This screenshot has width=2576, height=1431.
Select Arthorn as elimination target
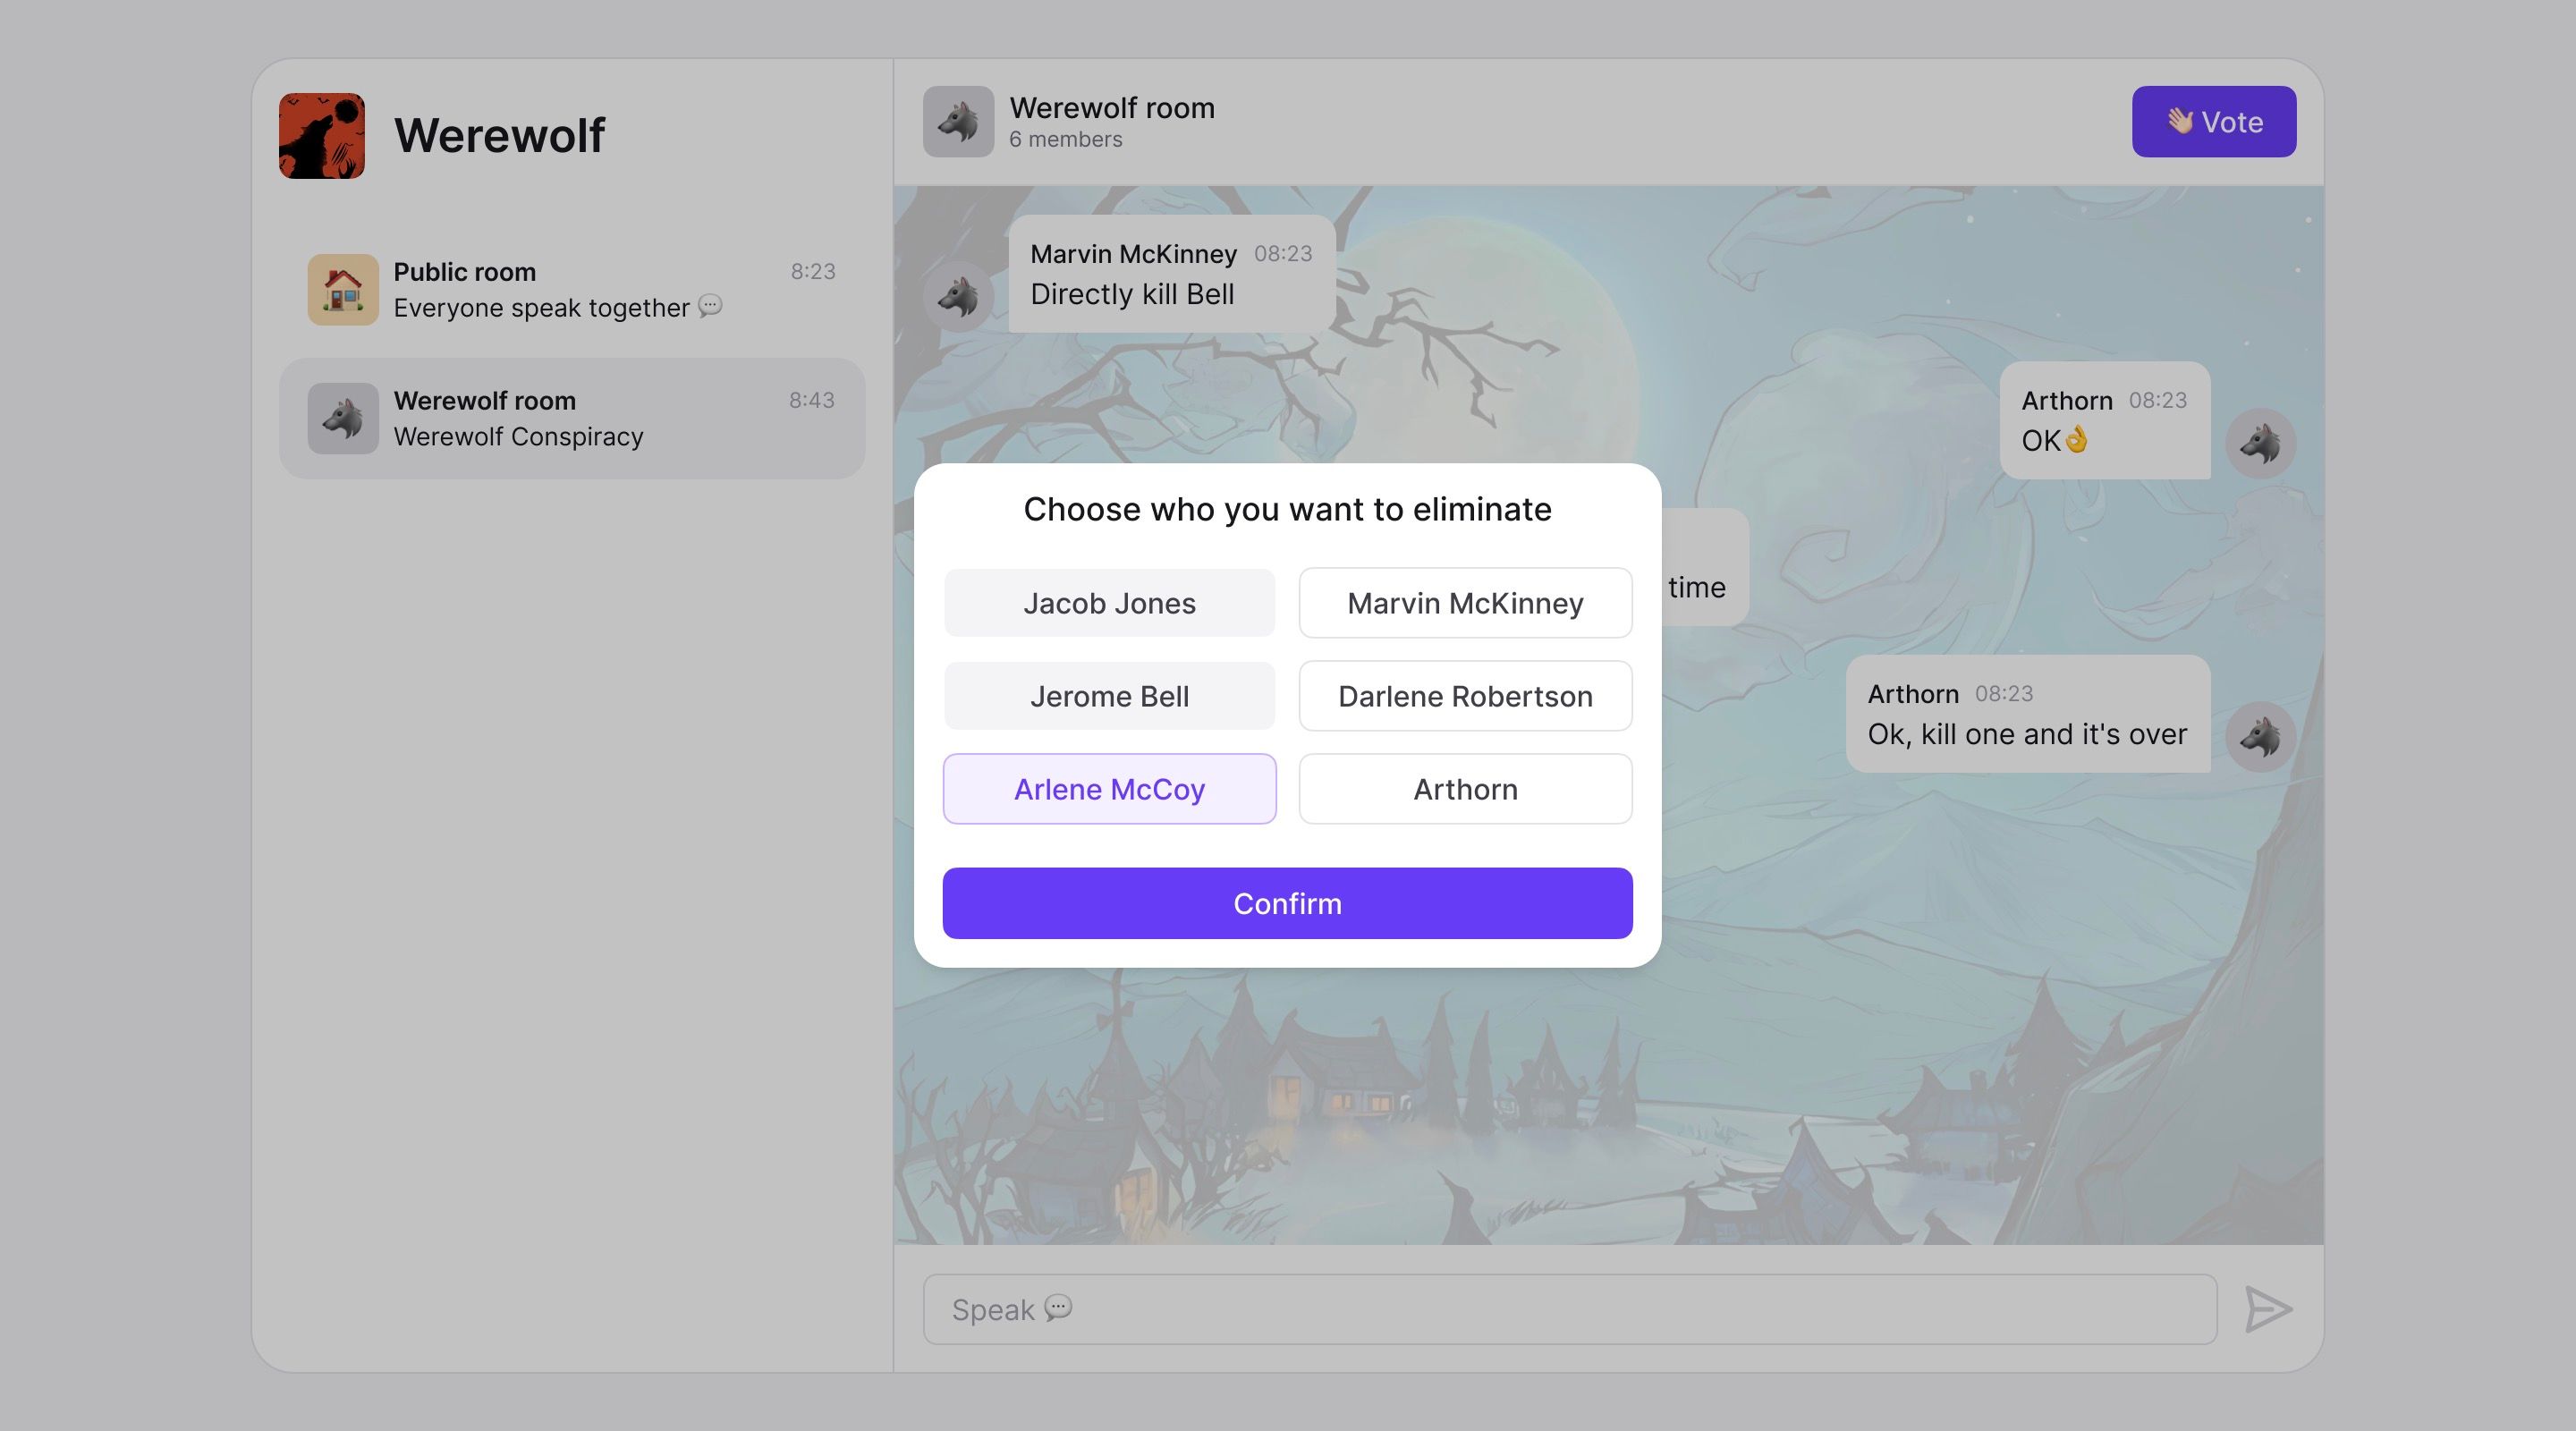(1464, 788)
